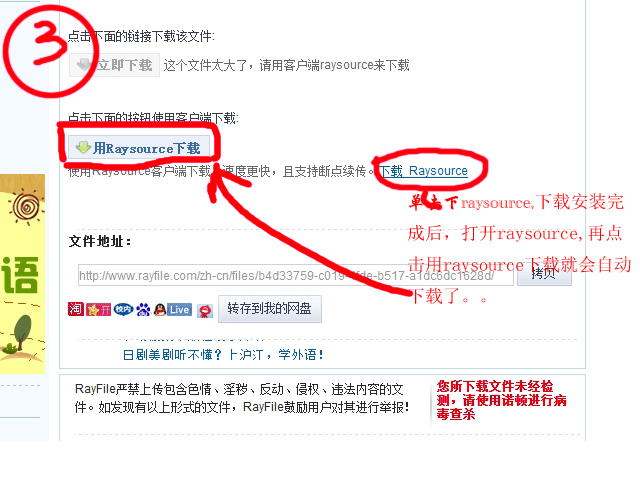Share via the Live icon
This screenshot has height=480, width=640.
coord(179,310)
